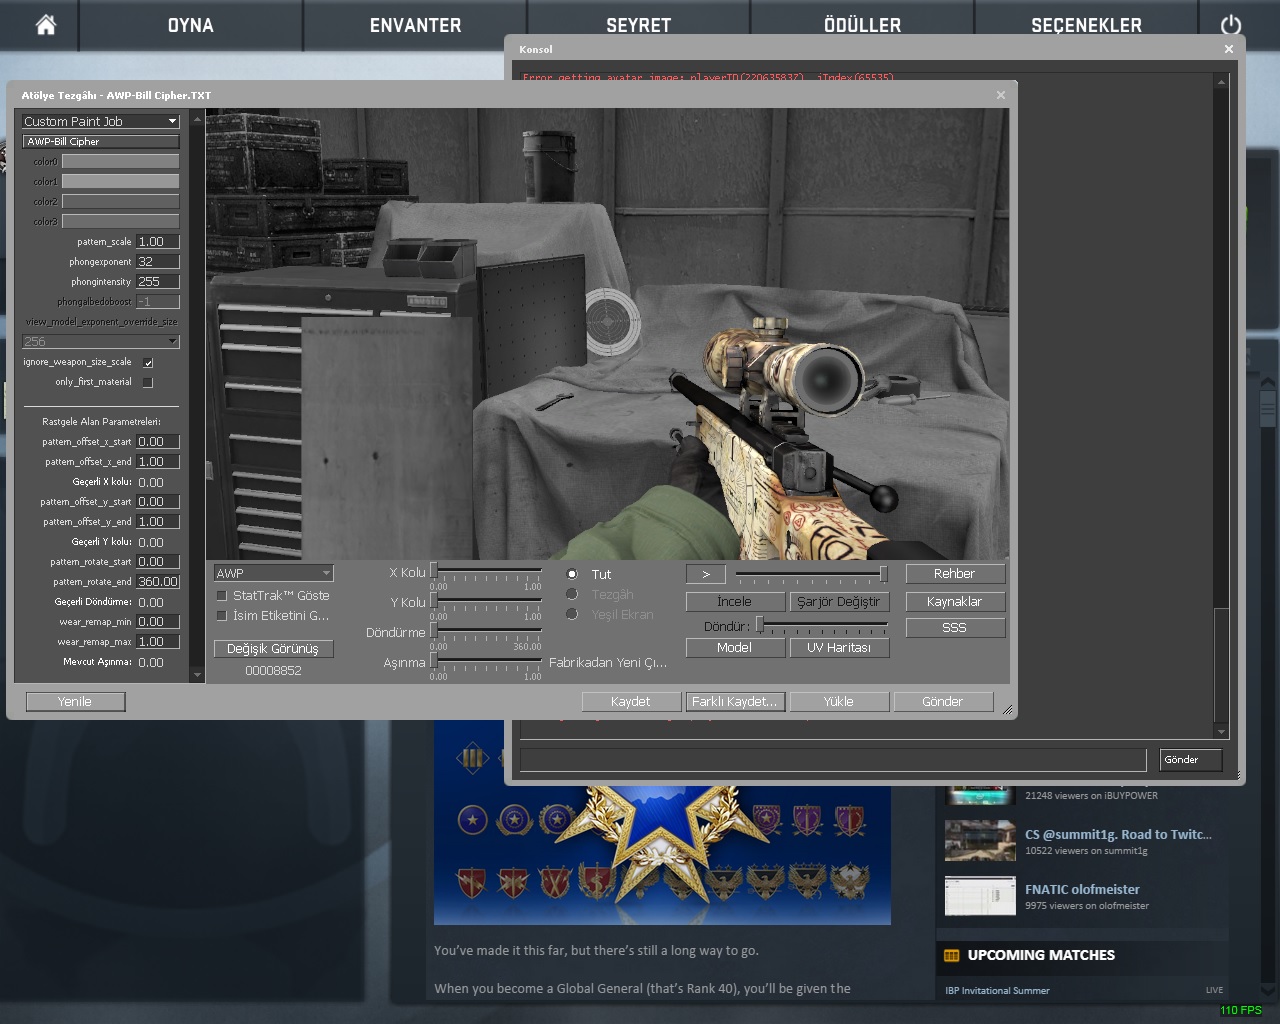Close the Konsol window
Image resolution: width=1280 pixels, height=1024 pixels.
click(1229, 49)
